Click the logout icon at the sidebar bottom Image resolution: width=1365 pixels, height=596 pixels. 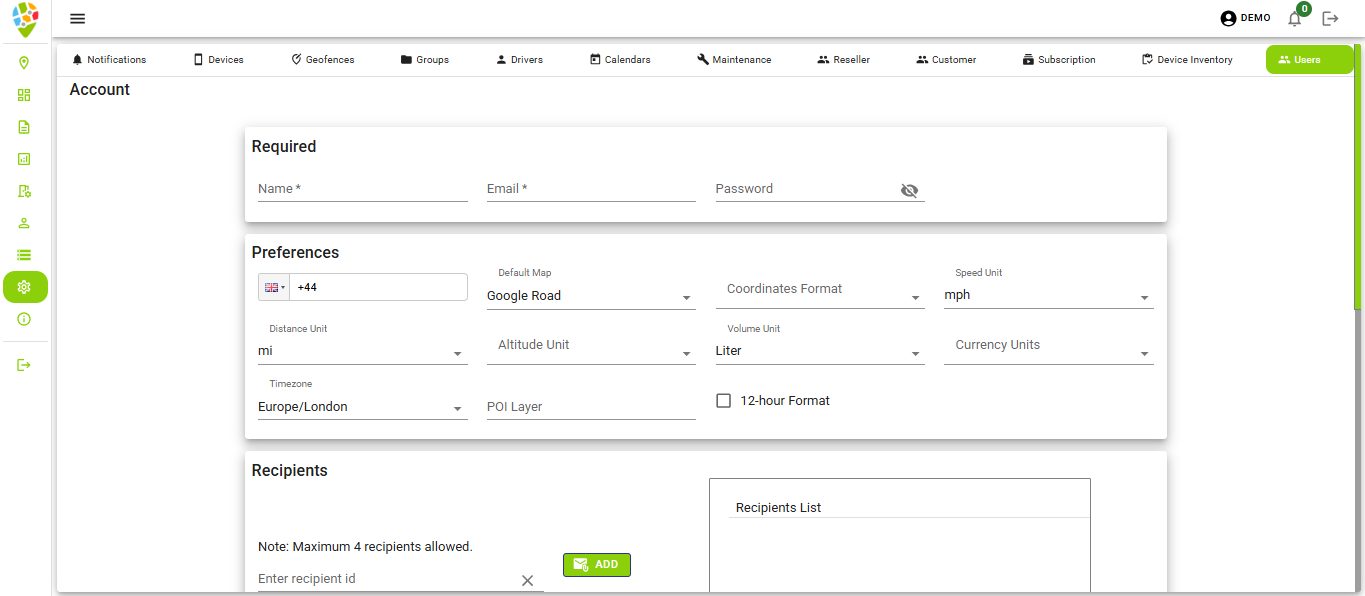25,364
